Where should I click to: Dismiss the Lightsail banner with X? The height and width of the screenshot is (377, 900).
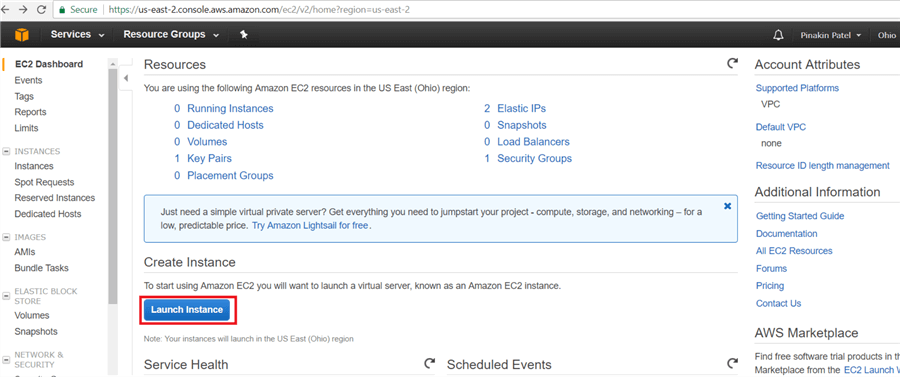click(727, 206)
